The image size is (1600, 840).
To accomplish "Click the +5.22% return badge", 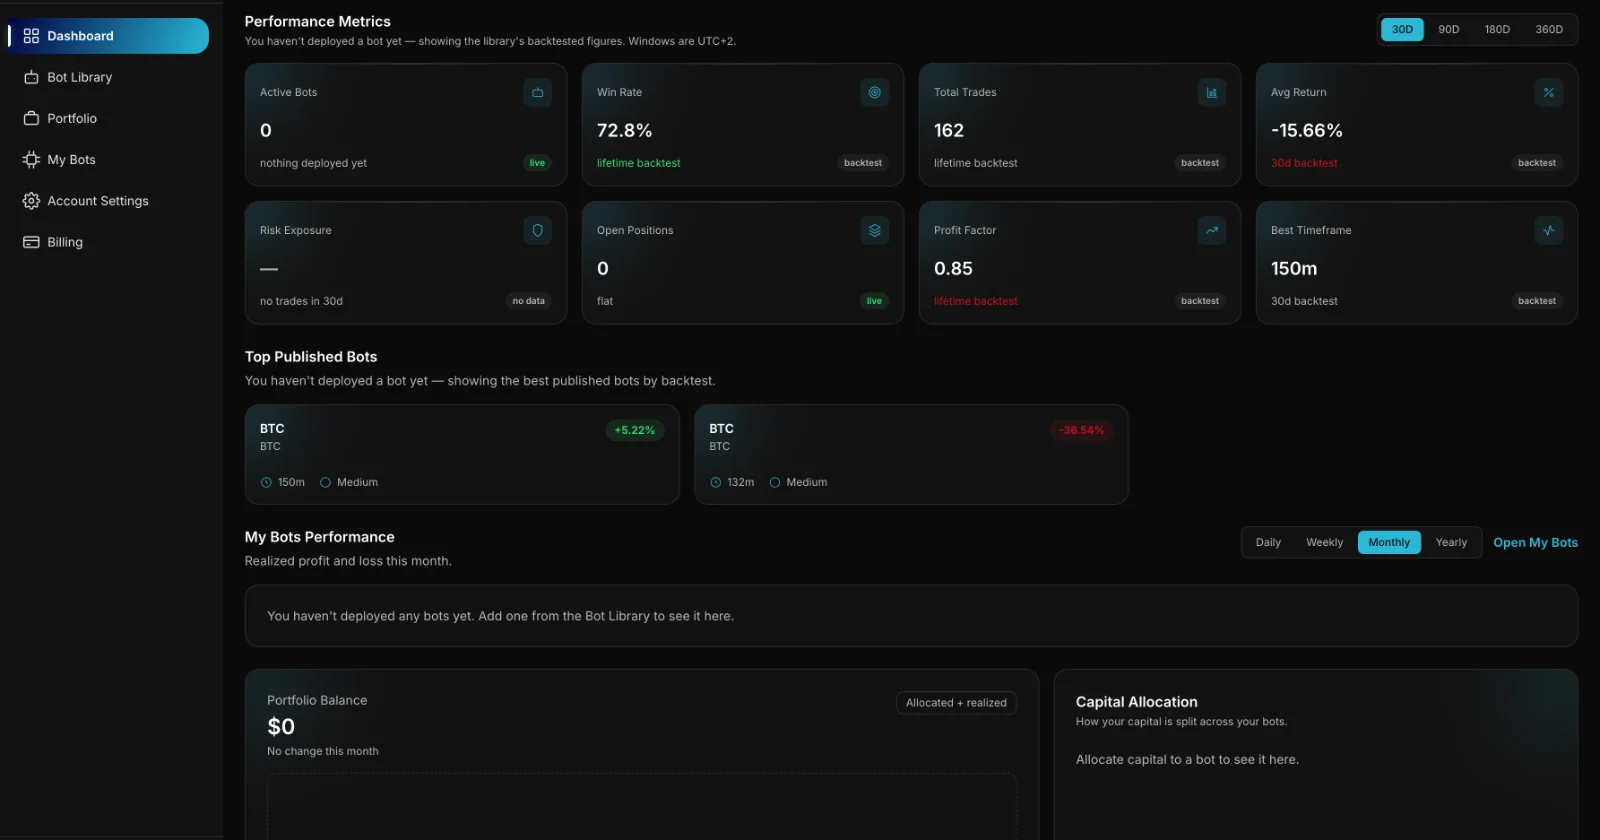I will (635, 430).
